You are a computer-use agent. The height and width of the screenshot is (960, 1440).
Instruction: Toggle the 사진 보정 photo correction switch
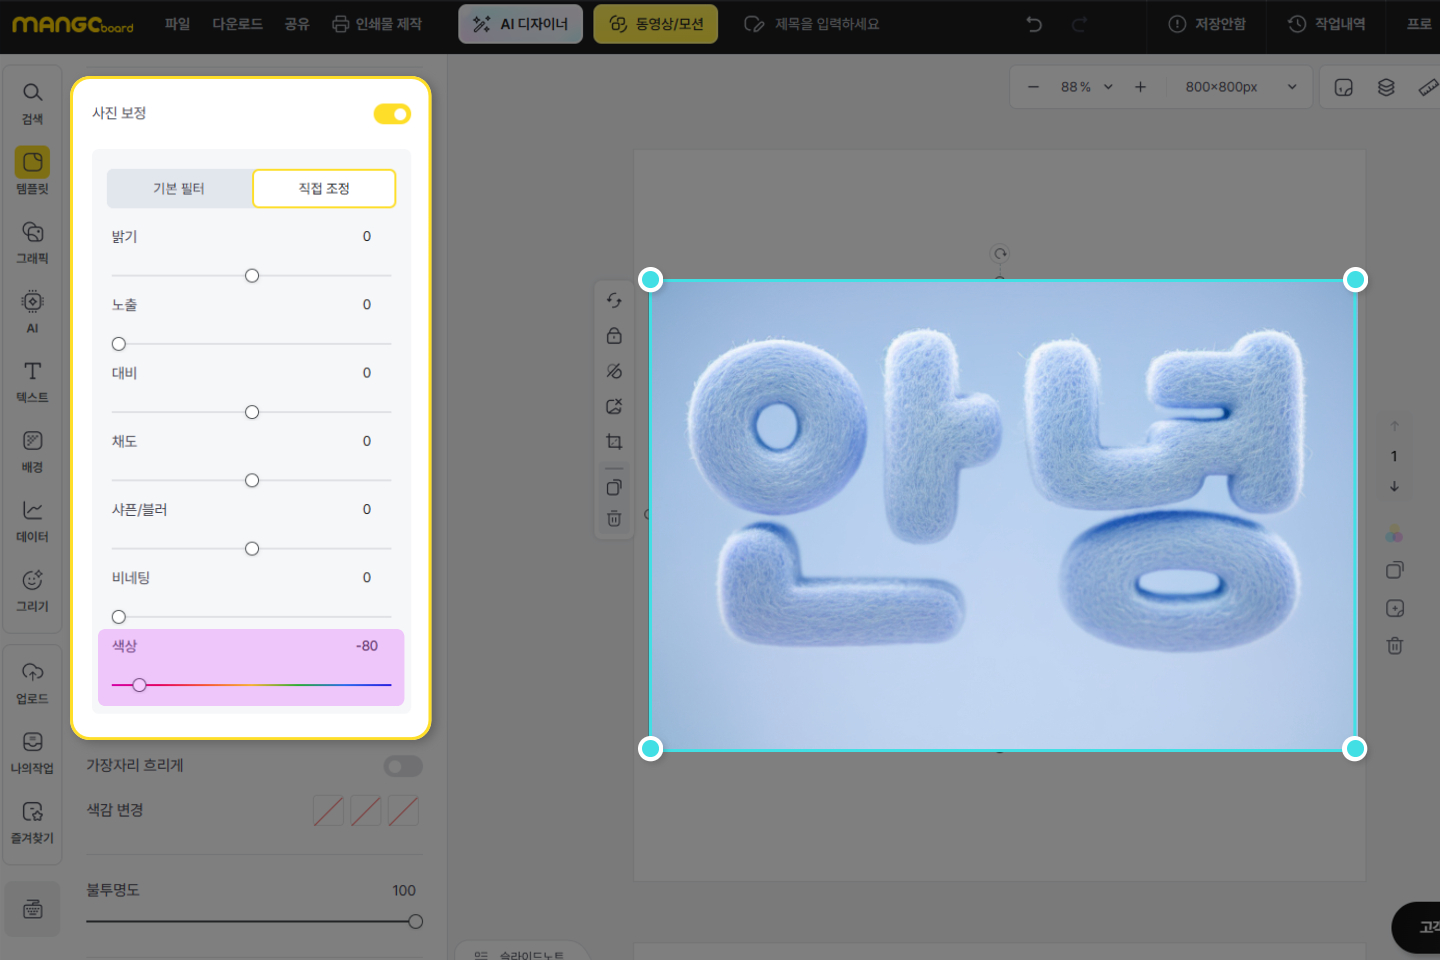392,114
